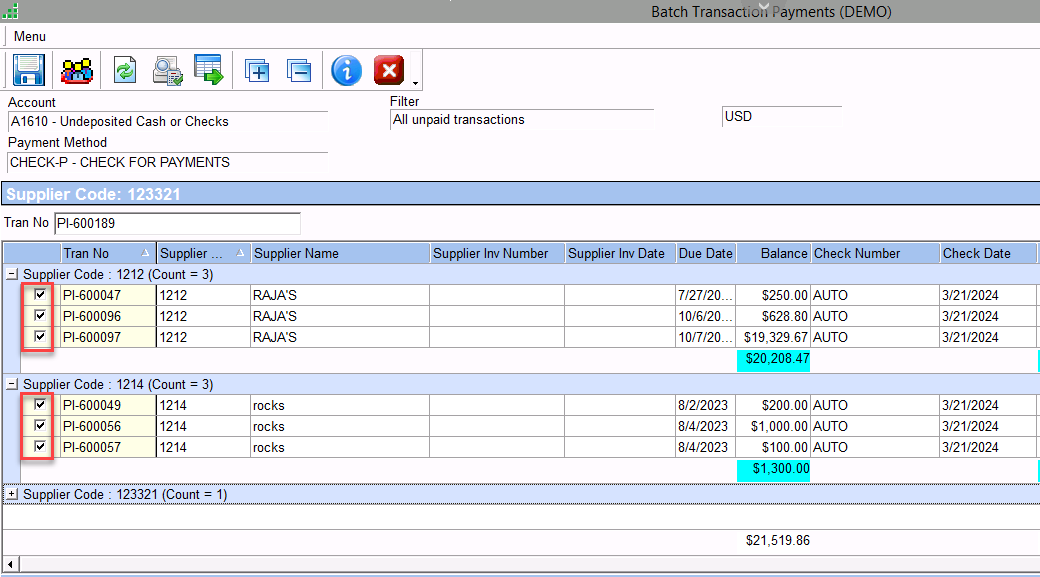Screen dimensions: 1040x577
Task: Toggle checkbox for transaction PI-600097
Action: point(40,337)
